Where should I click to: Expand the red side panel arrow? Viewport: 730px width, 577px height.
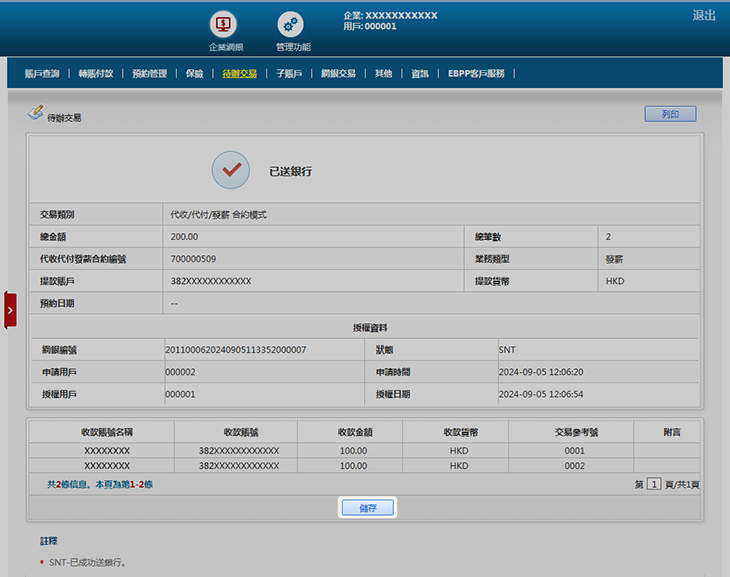10,310
